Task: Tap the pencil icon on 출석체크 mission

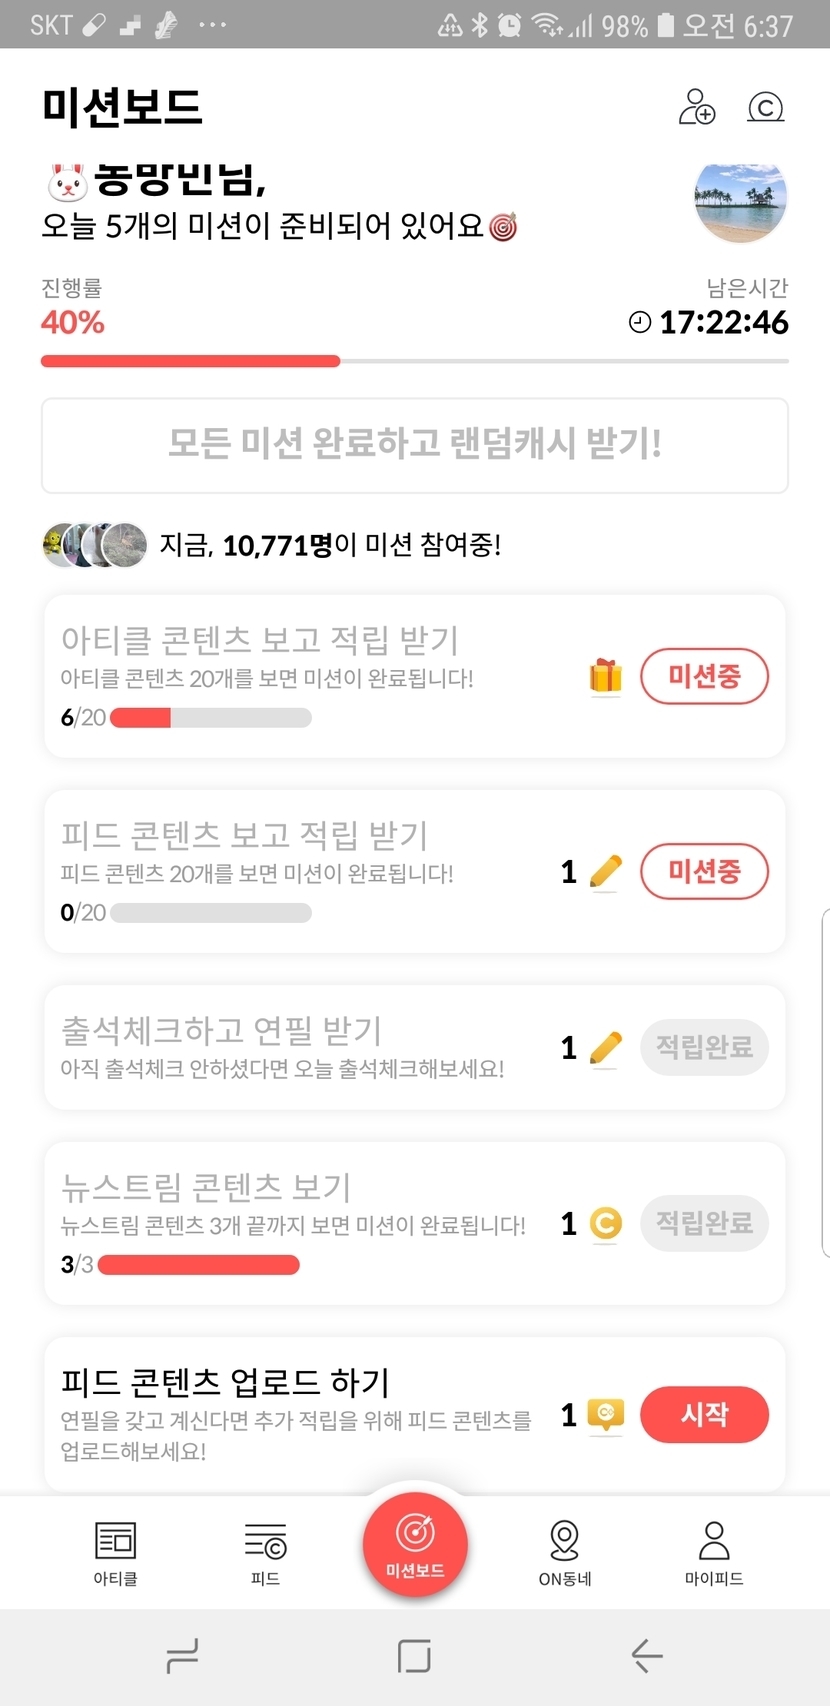Action: click(605, 1048)
